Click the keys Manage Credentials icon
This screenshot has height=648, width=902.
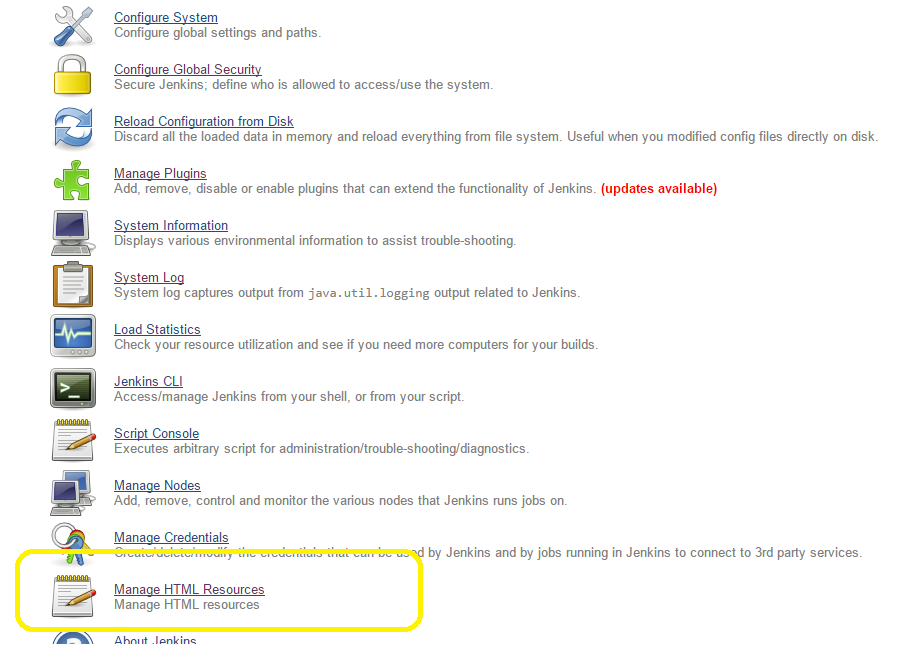click(x=72, y=544)
